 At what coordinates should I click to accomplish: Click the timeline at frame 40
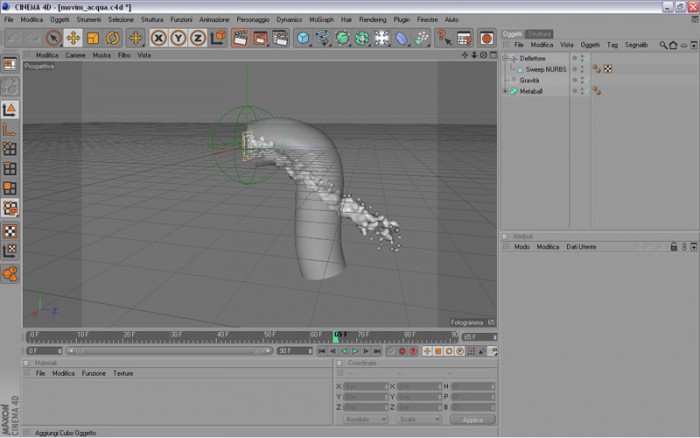(x=222, y=337)
